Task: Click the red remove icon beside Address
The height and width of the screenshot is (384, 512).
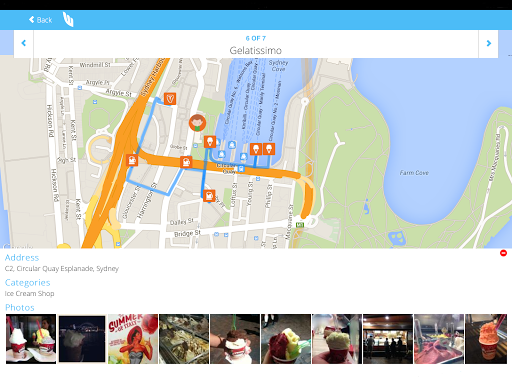Action: tap(503, 253)
